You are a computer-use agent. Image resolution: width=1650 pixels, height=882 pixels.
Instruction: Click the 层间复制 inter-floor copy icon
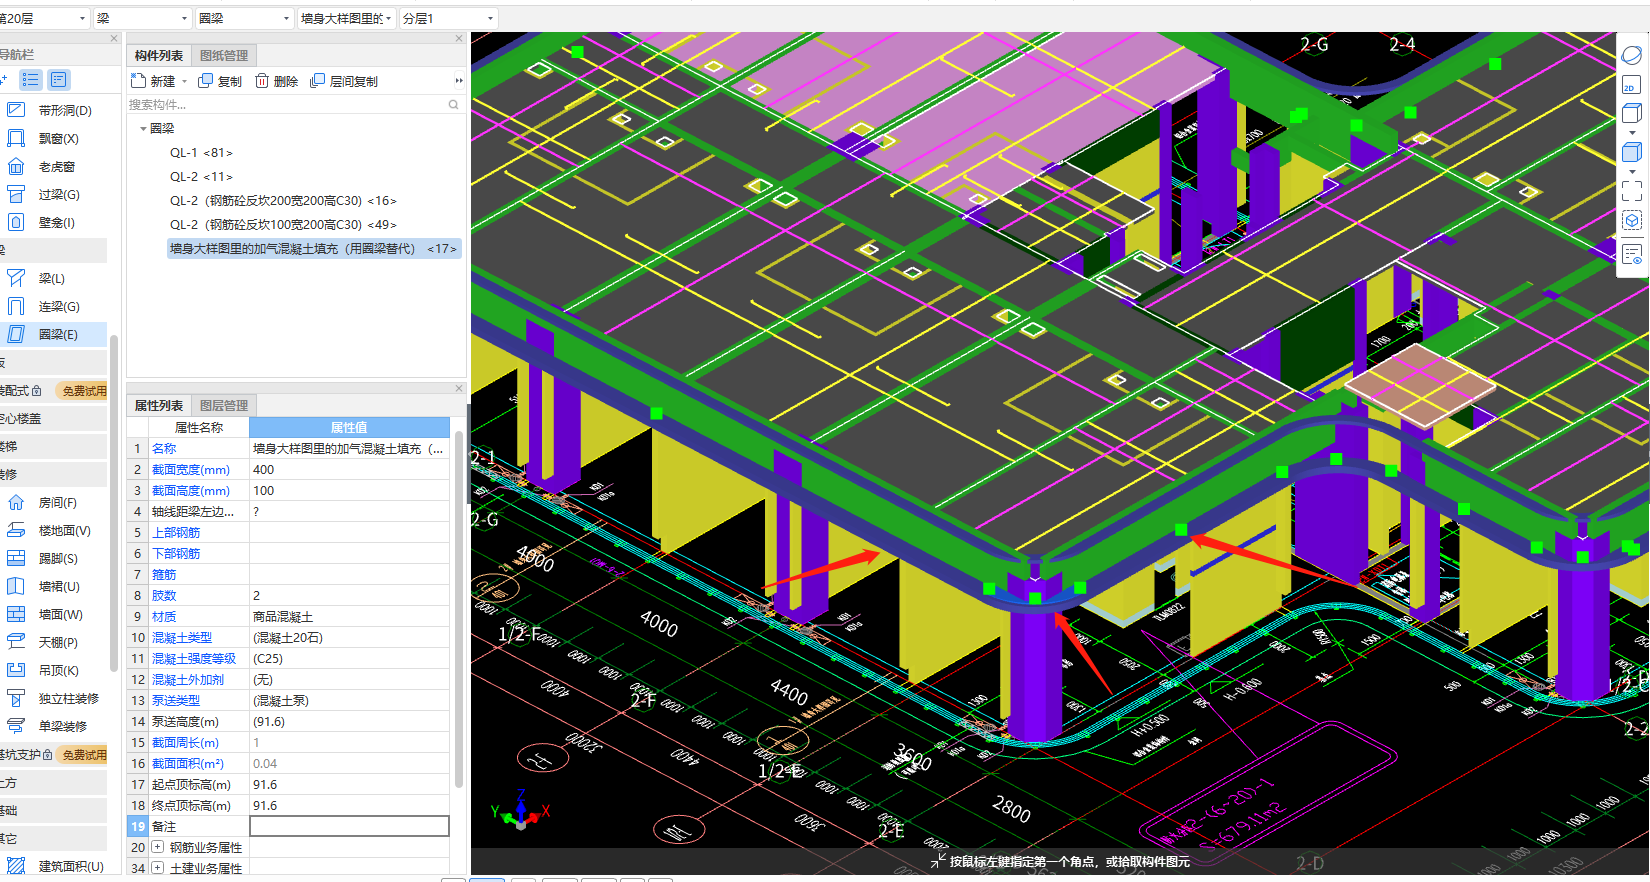(x=318, y=81)
